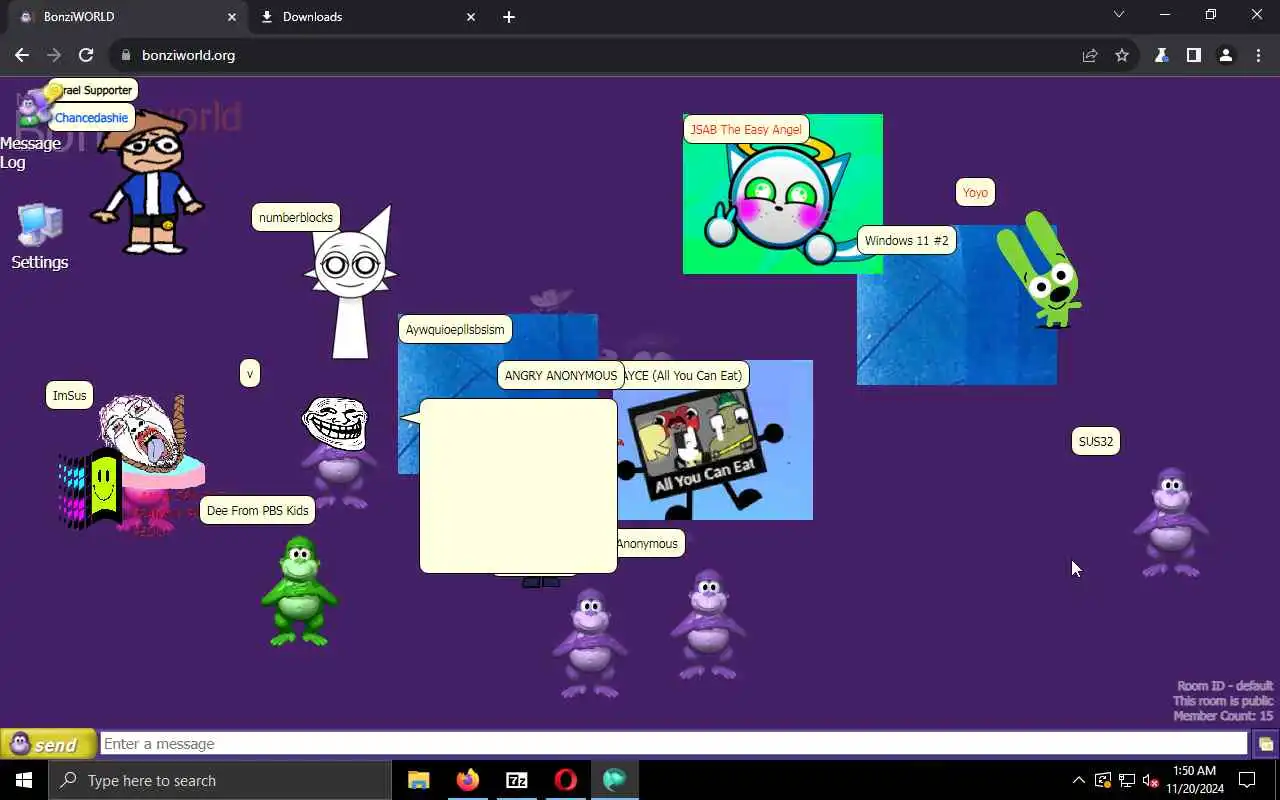Open the browser profile icon
Viewport: 1280px width, 800px height.
point(1225,56)
